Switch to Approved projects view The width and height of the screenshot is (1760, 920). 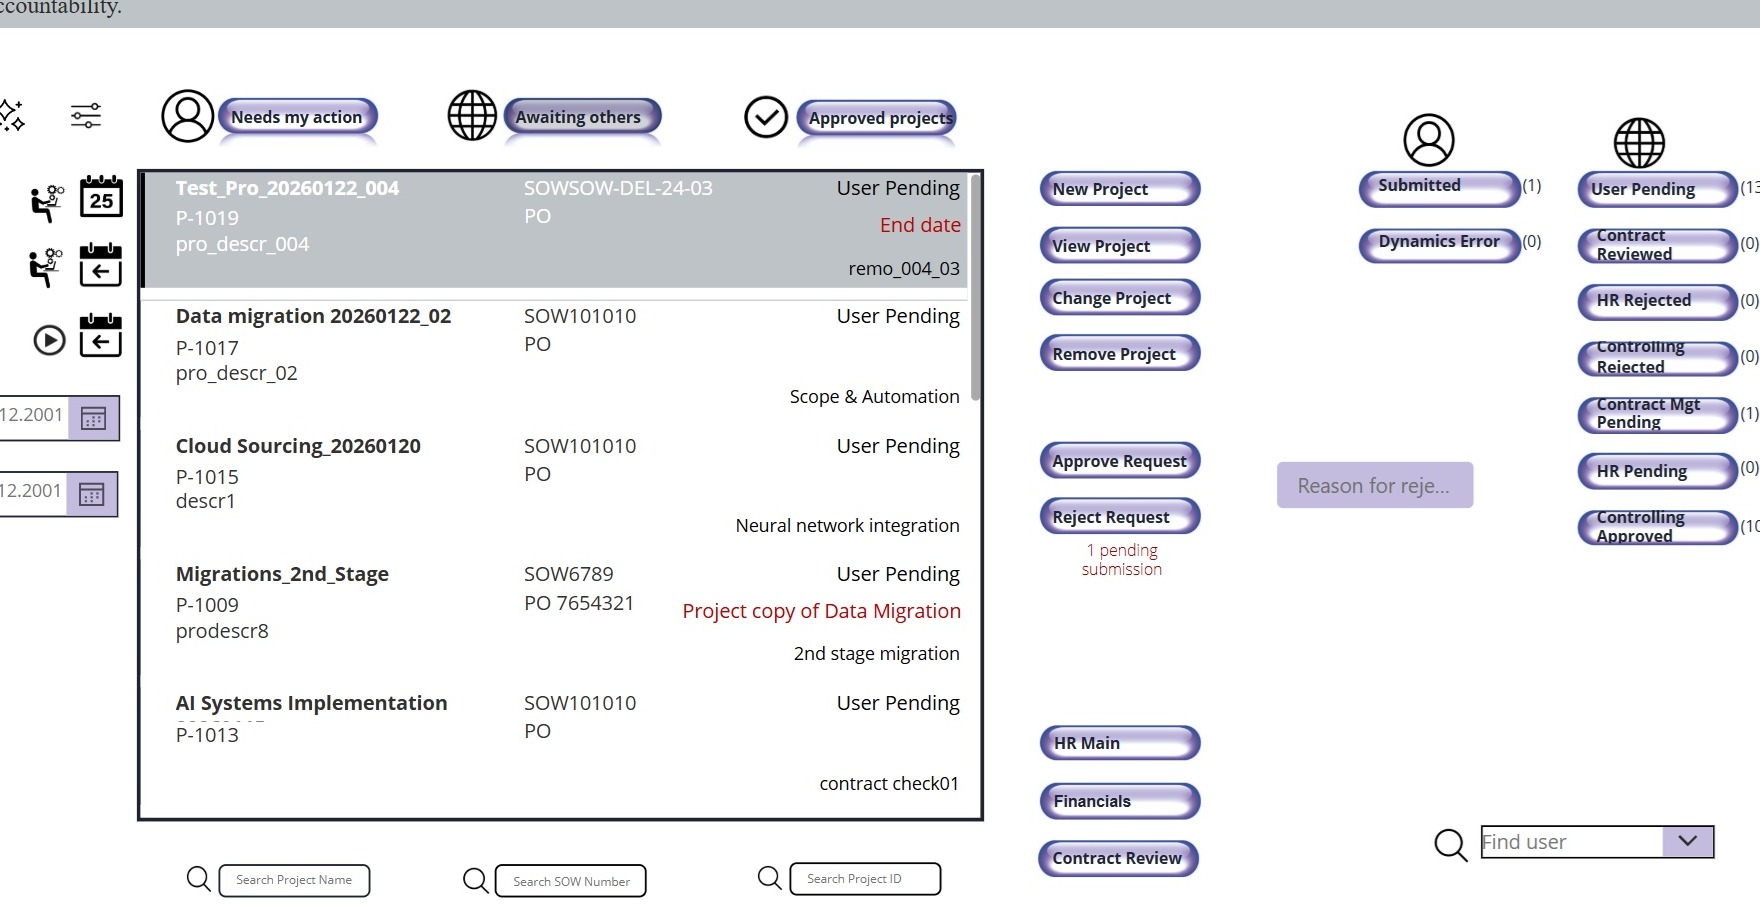click(877, 118)
